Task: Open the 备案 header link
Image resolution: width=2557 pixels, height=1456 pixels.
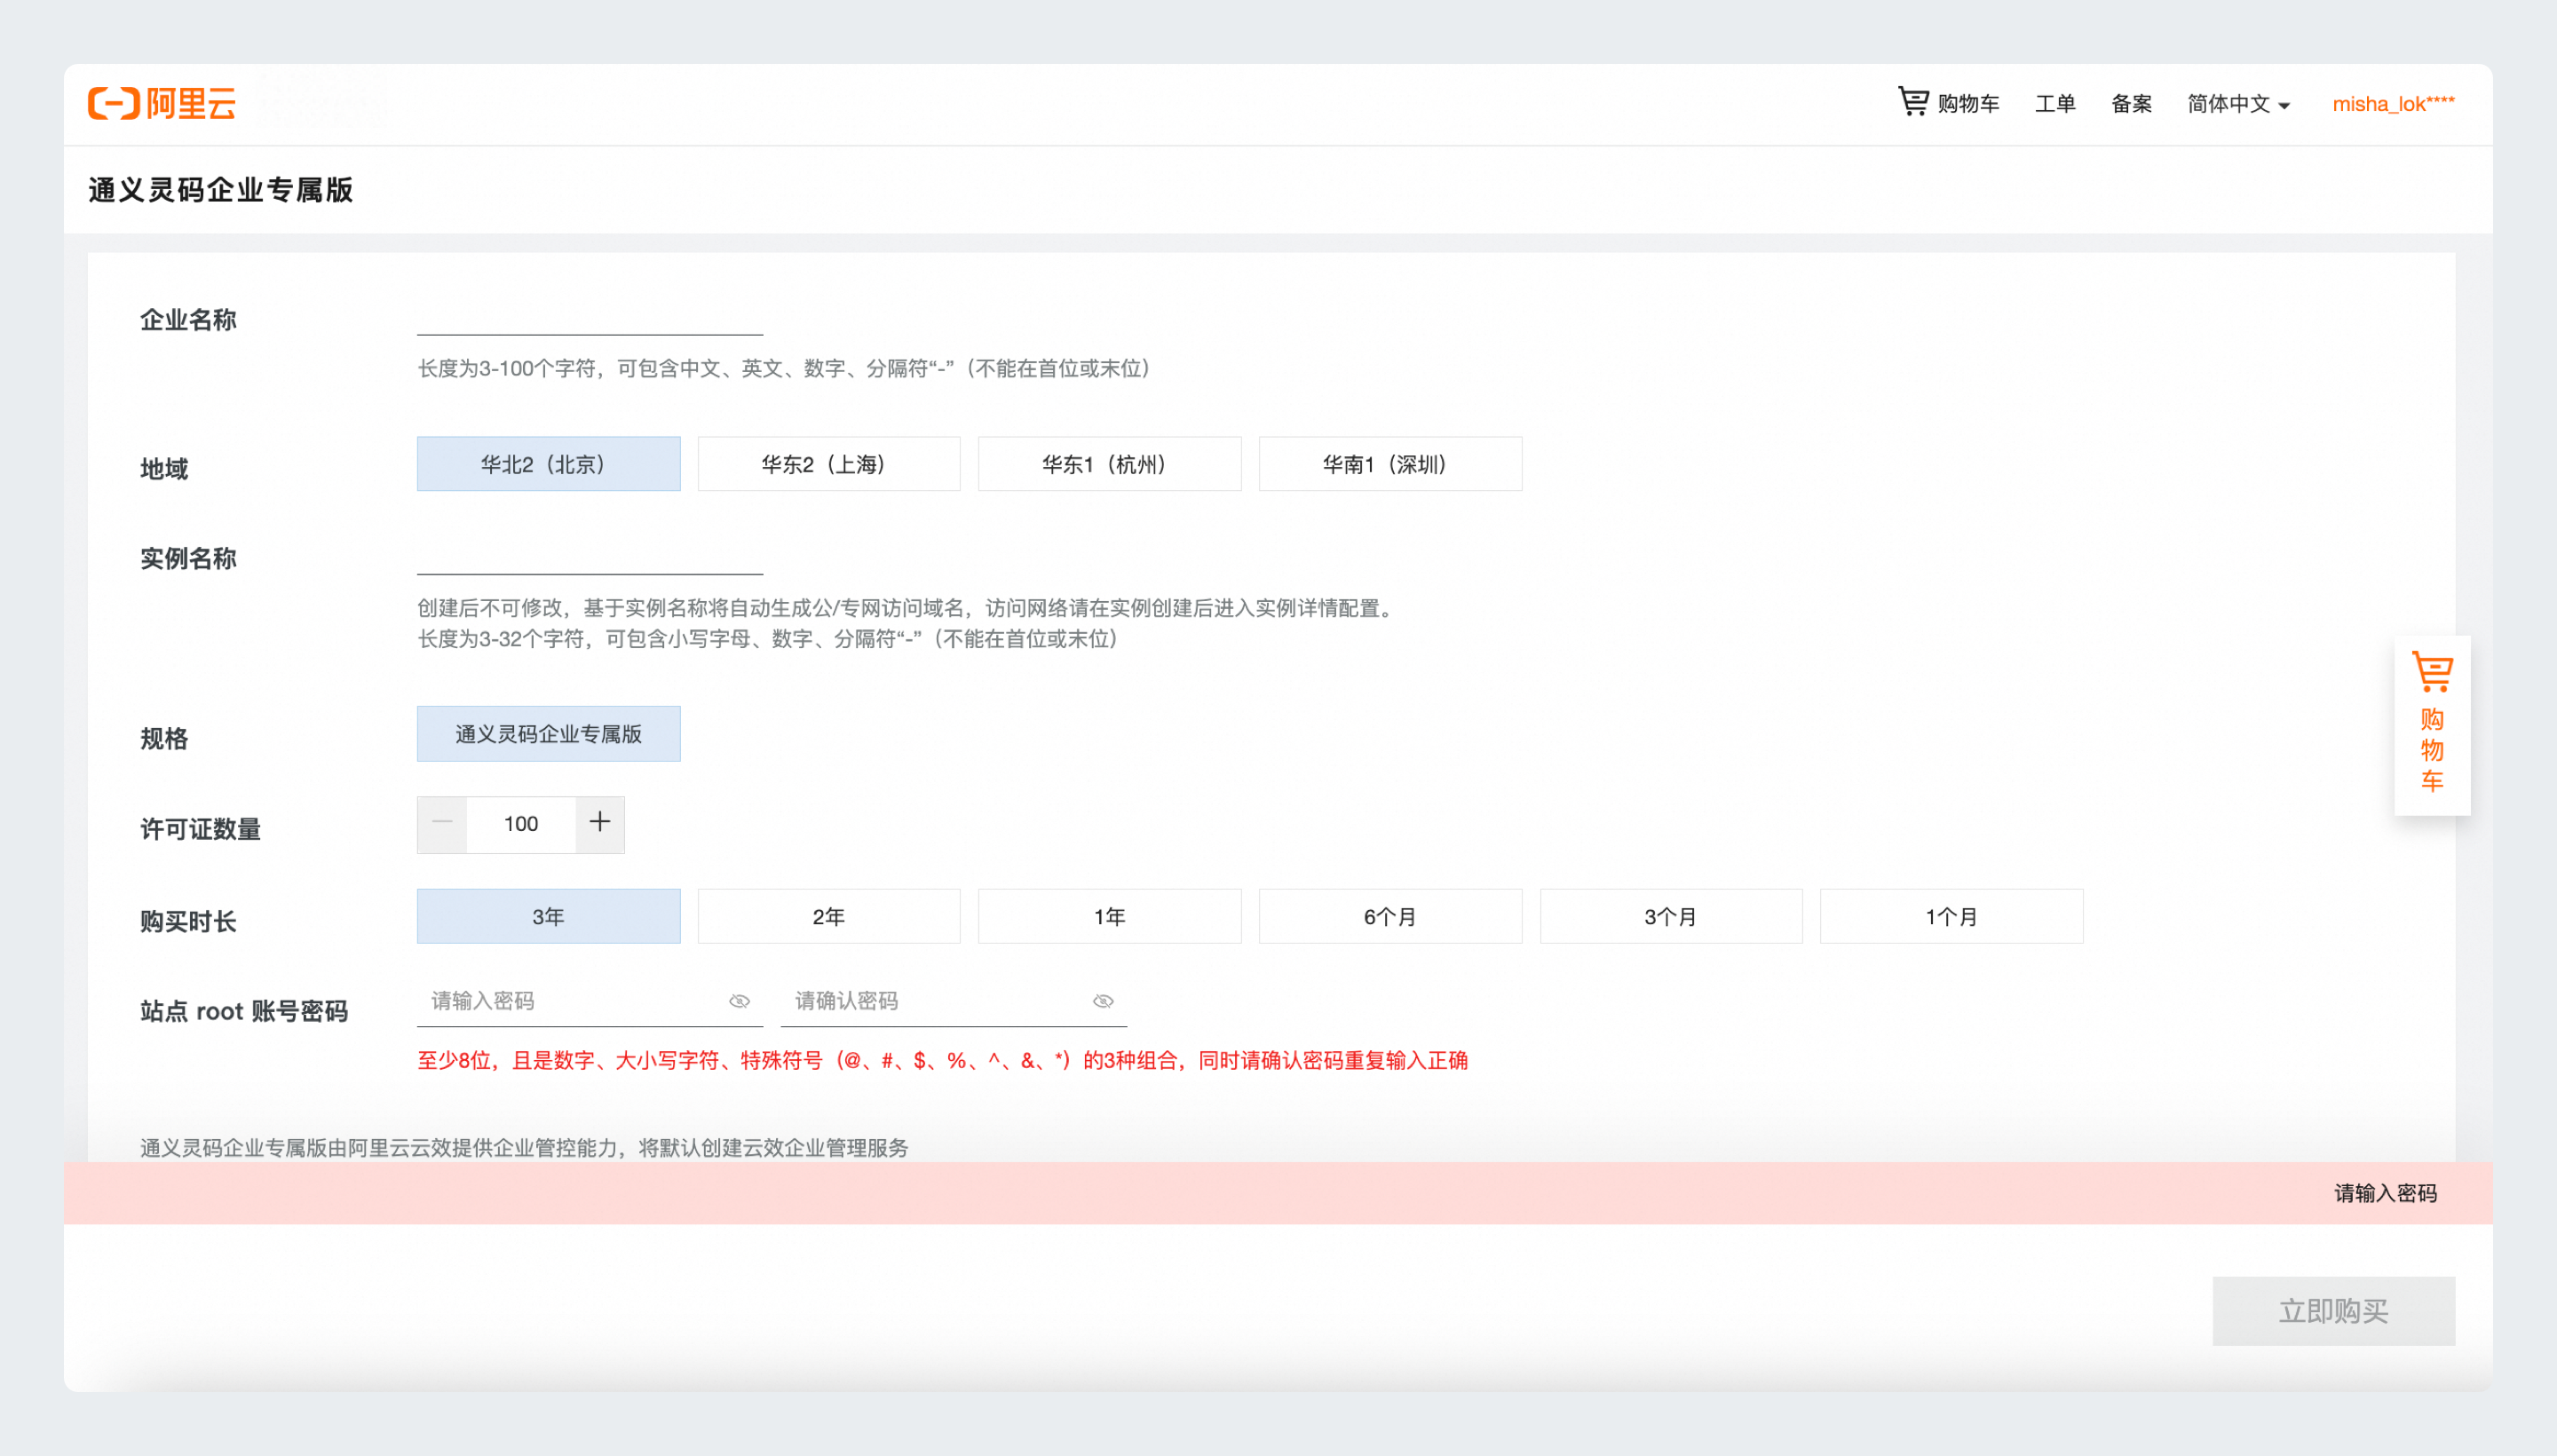Action: (x=2131, y=104)
